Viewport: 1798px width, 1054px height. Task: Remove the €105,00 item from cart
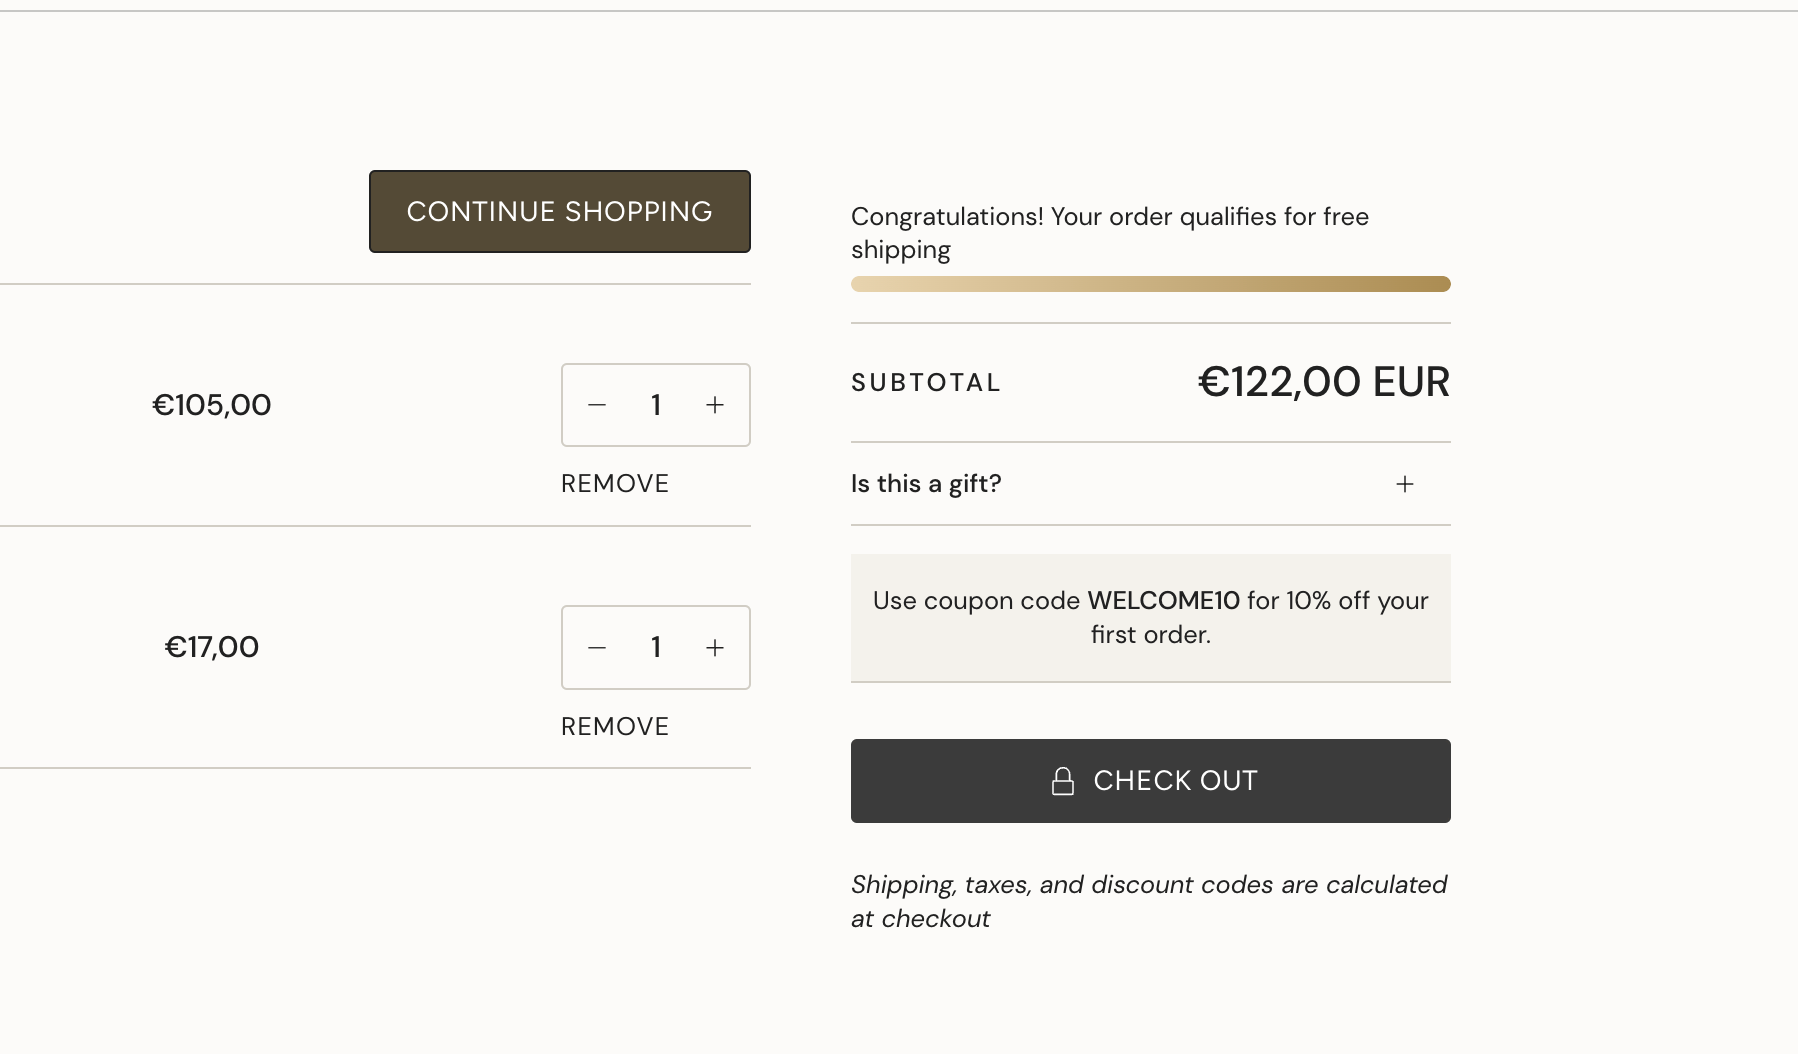(x=615, y=484)
